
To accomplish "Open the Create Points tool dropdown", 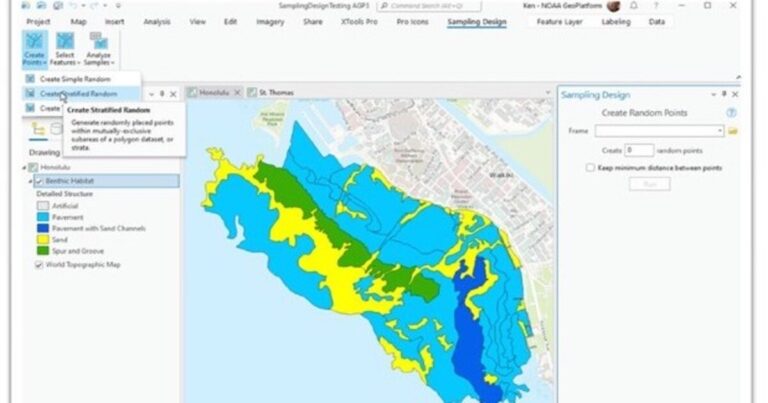I will coord(34,49).
